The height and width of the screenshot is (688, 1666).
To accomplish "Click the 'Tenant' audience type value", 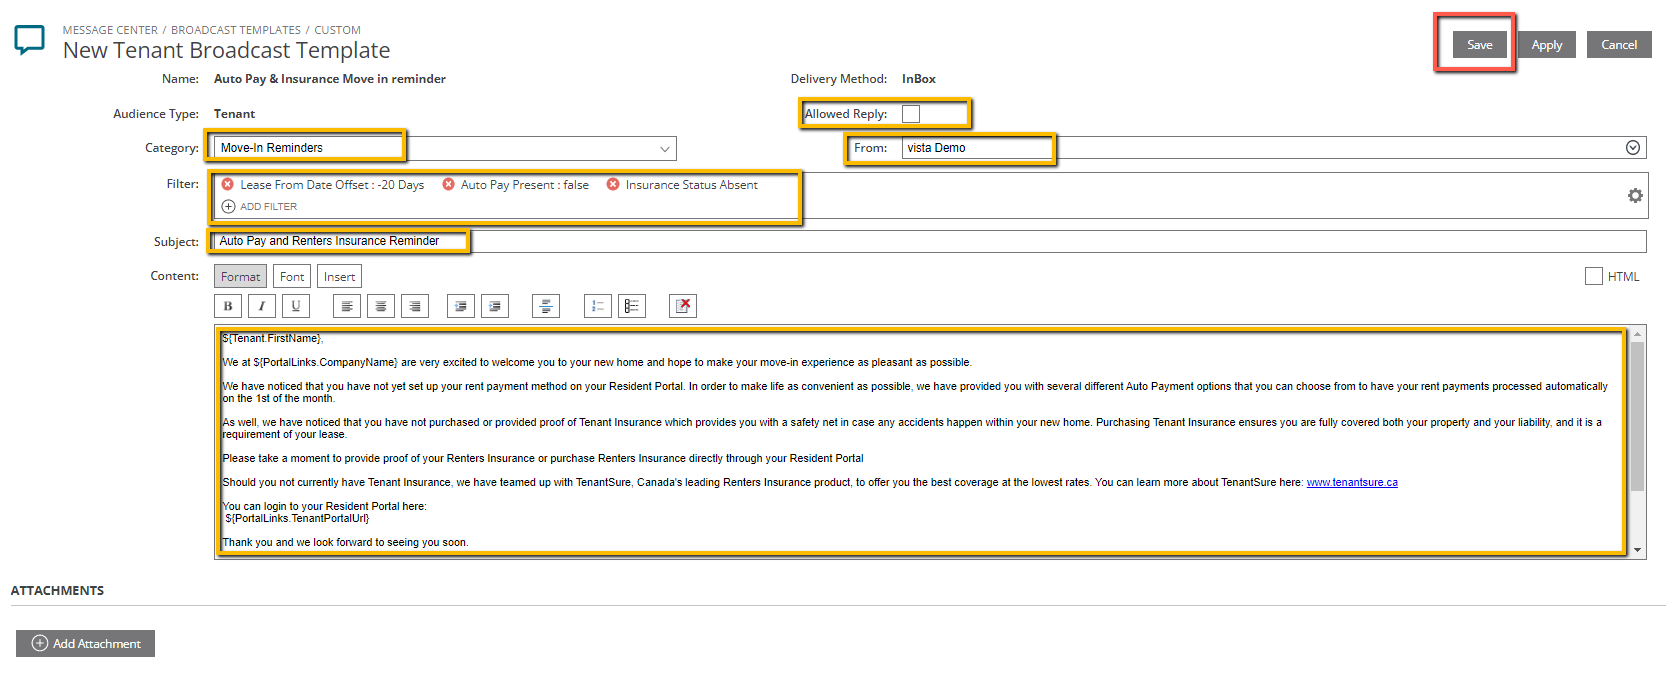I will pyautogui.click(x=234, y=114).
